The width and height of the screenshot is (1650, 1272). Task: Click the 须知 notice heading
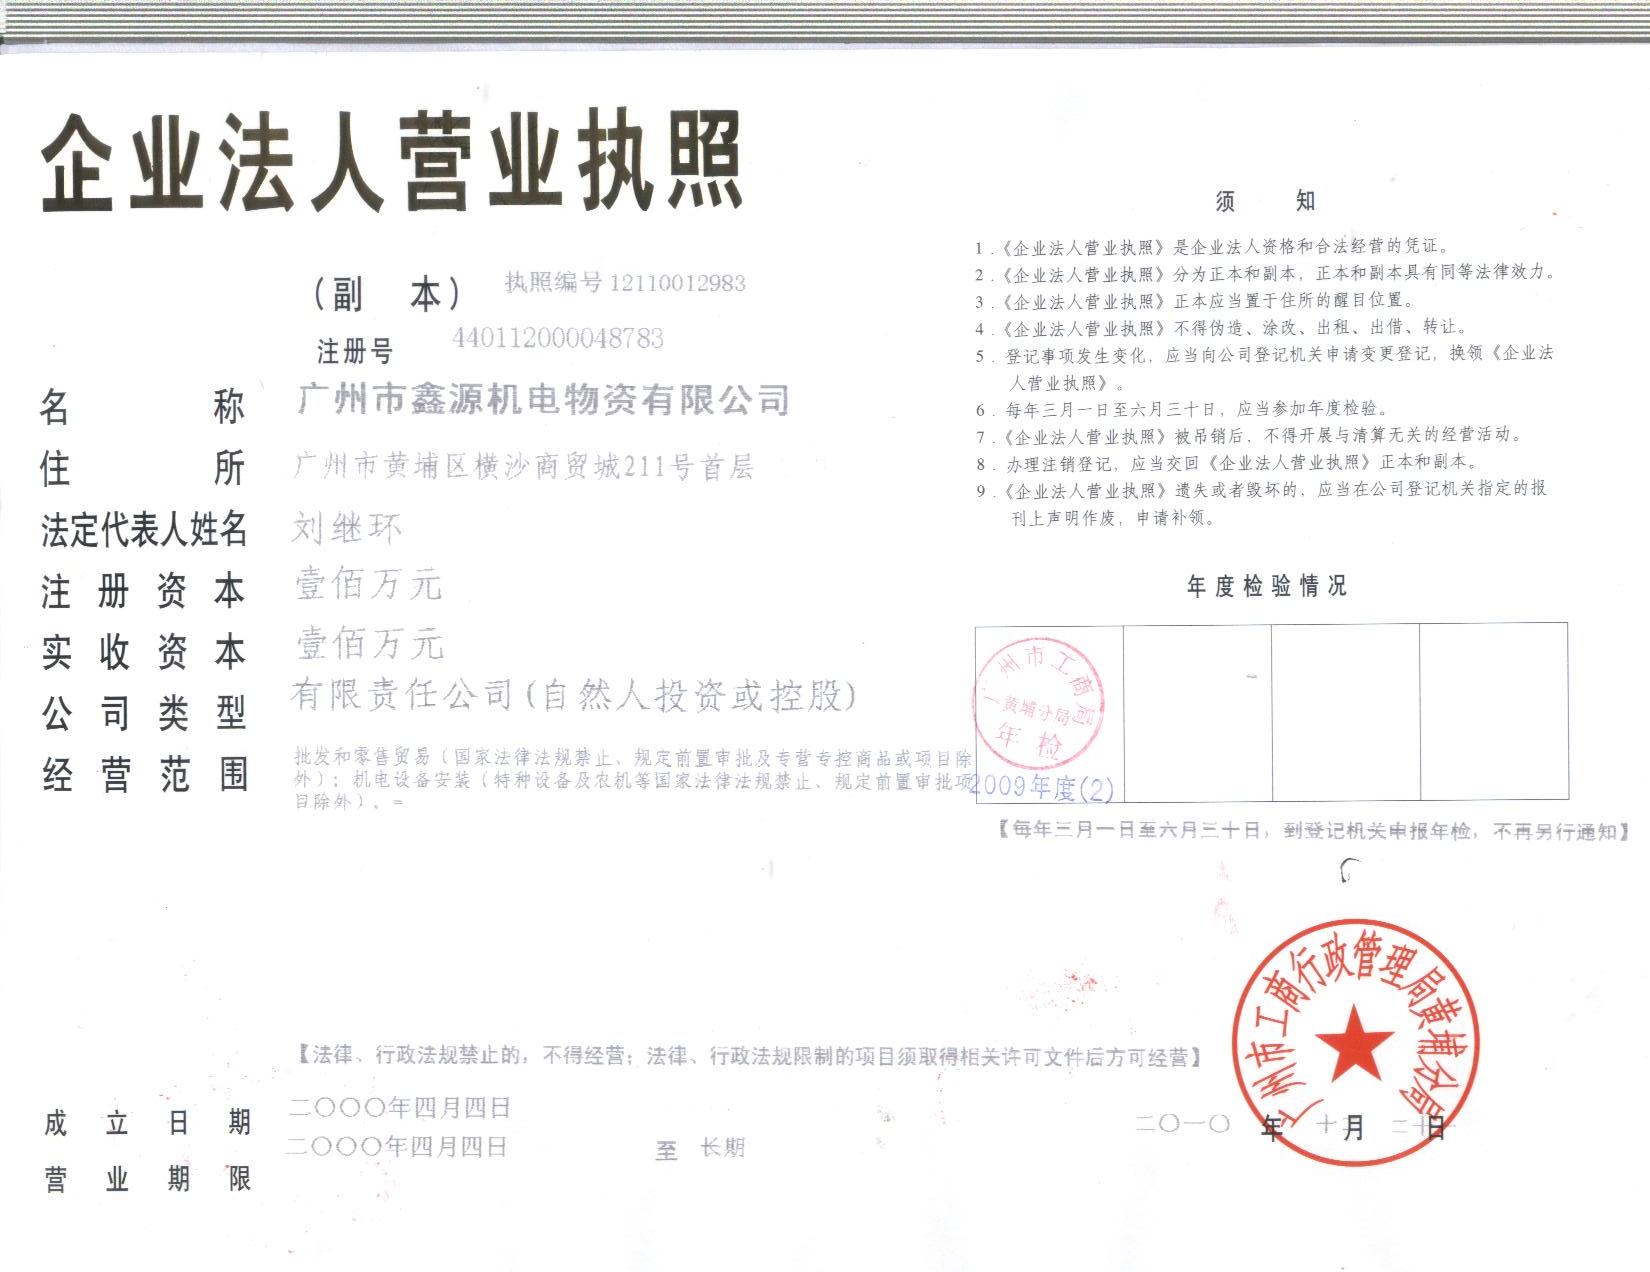point(1264,201)
